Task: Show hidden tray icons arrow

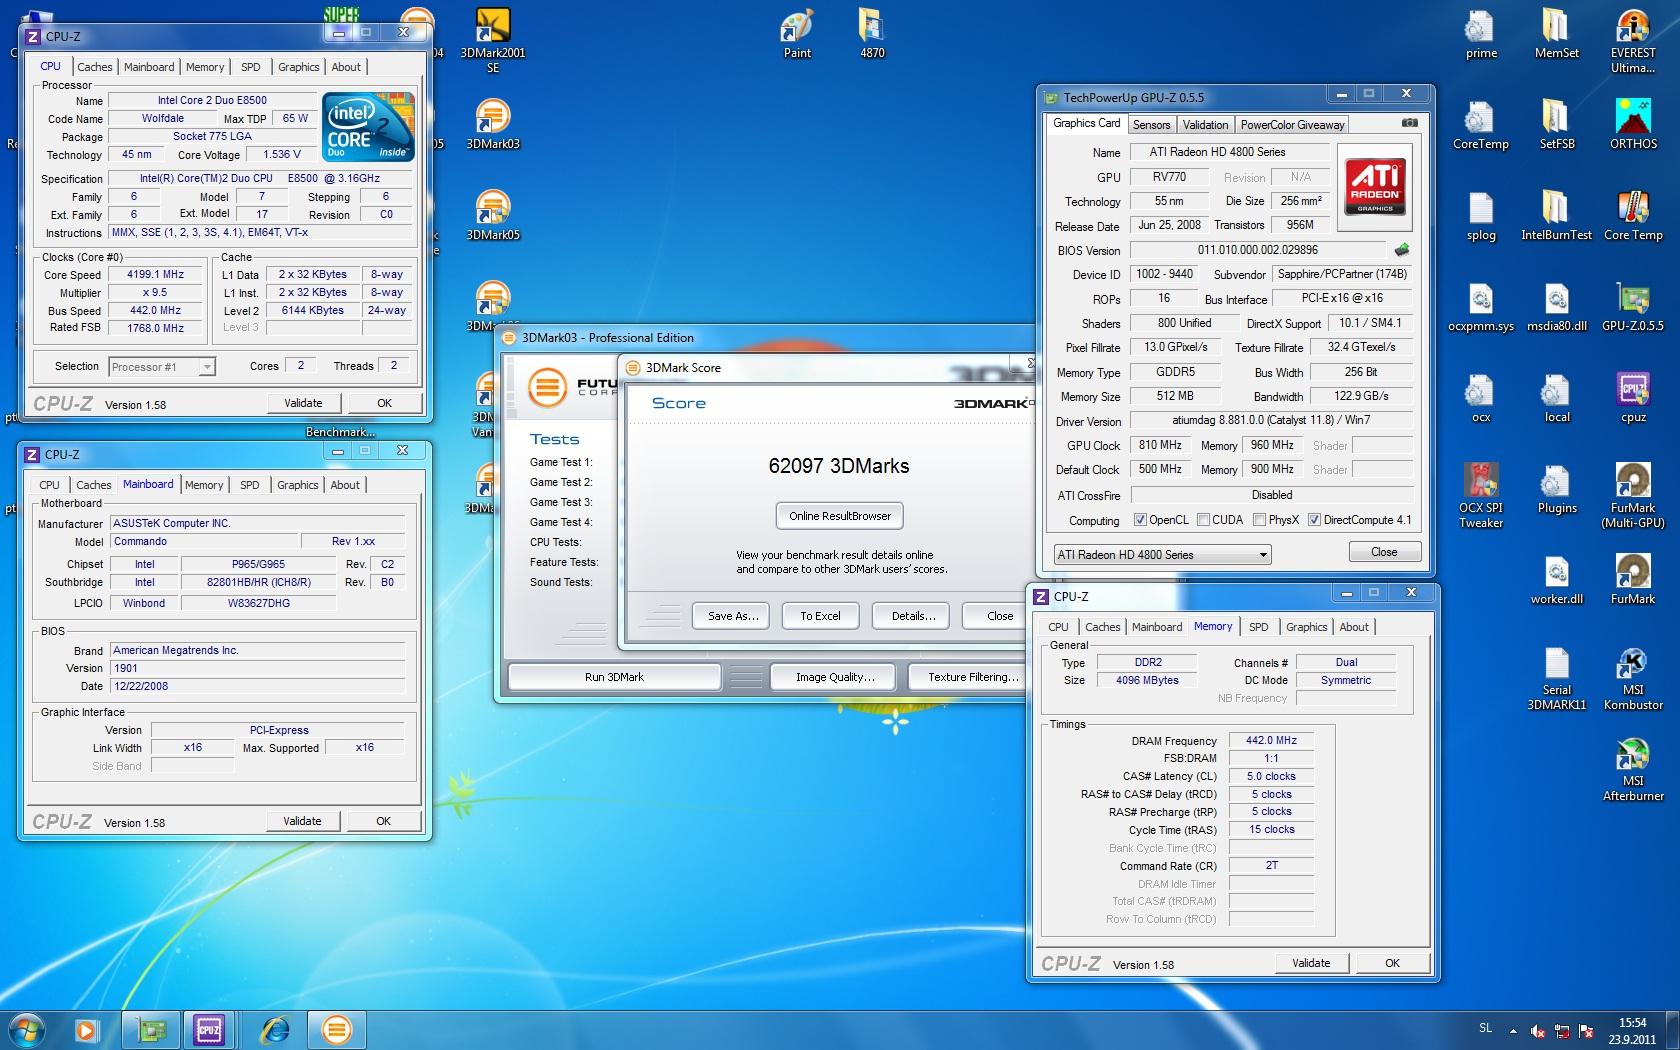Action: [x=1513, y=1030]
